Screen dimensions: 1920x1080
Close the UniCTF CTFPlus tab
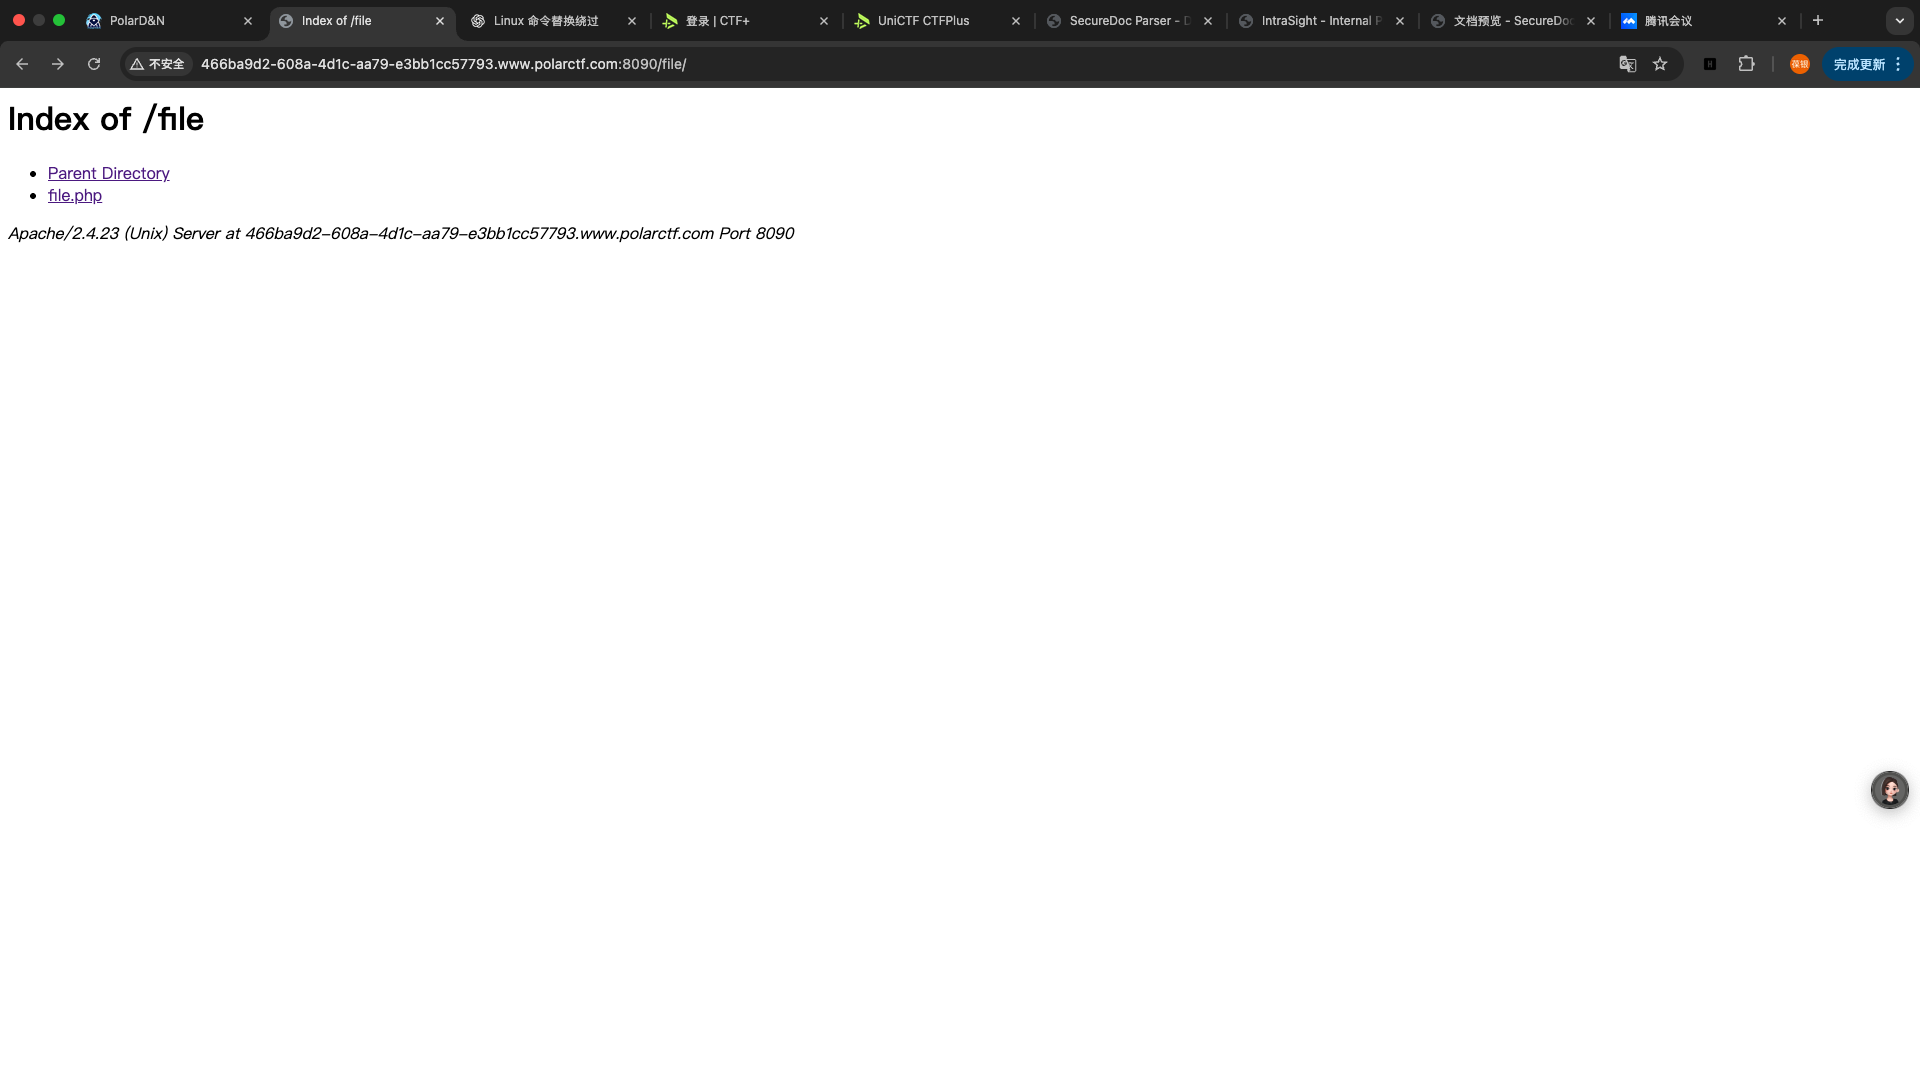[1016, 21]
